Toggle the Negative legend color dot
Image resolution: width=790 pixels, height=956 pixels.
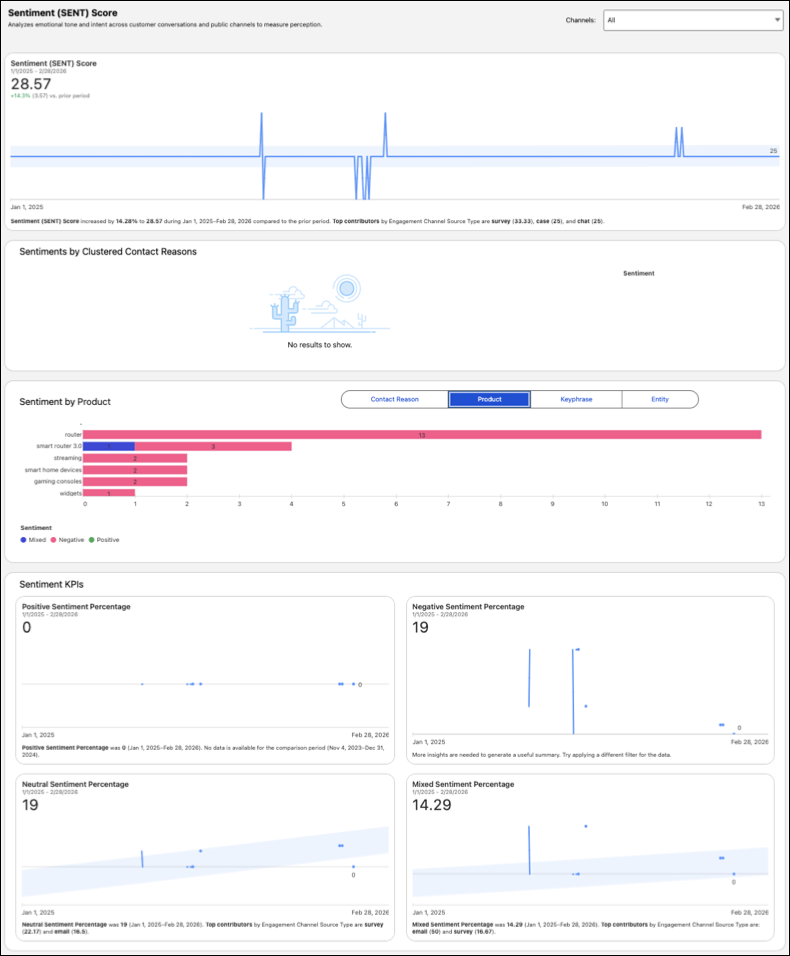click(x=53, y=540)
